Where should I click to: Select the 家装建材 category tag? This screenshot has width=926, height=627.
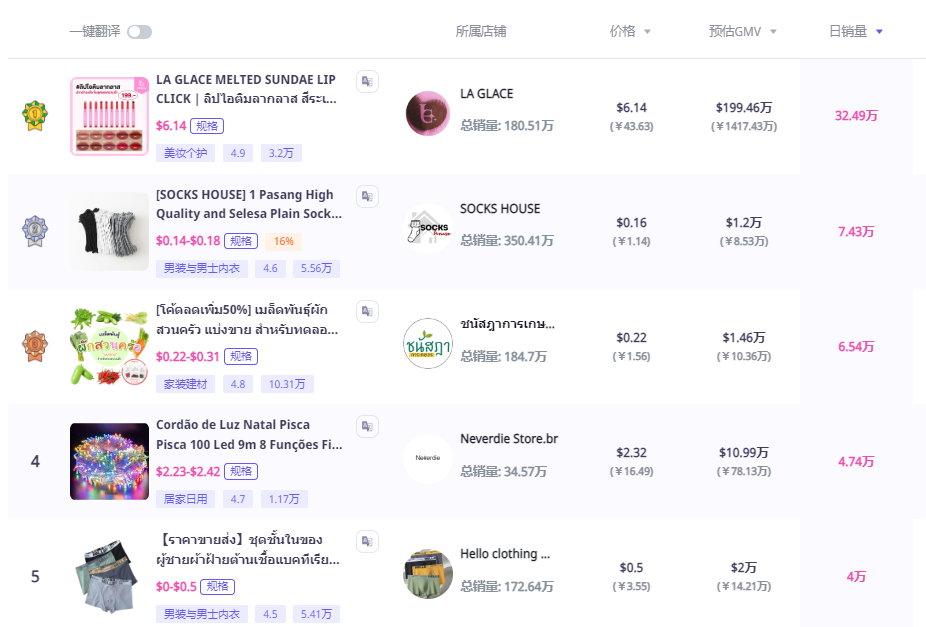tap(186, 384)
